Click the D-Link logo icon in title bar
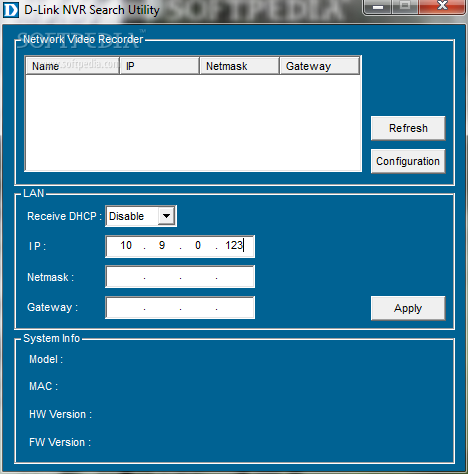This screenshot has width=468, height=474. pos(11,10)
